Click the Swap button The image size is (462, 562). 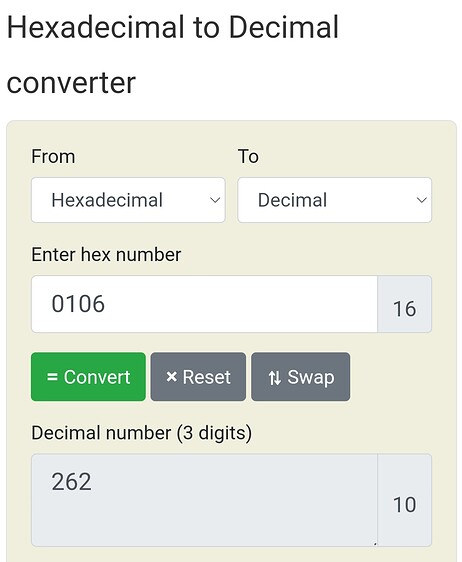(300, 377)
